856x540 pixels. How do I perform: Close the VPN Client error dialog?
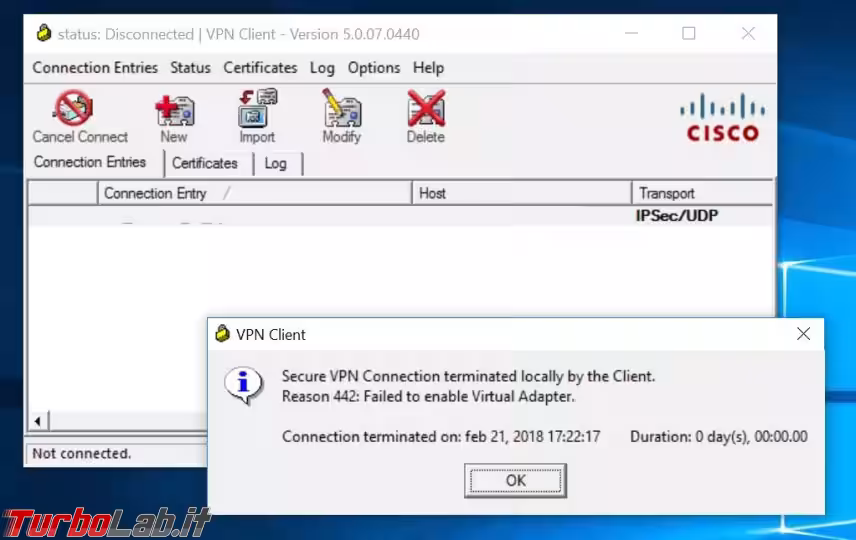click(x=803, y=334)
